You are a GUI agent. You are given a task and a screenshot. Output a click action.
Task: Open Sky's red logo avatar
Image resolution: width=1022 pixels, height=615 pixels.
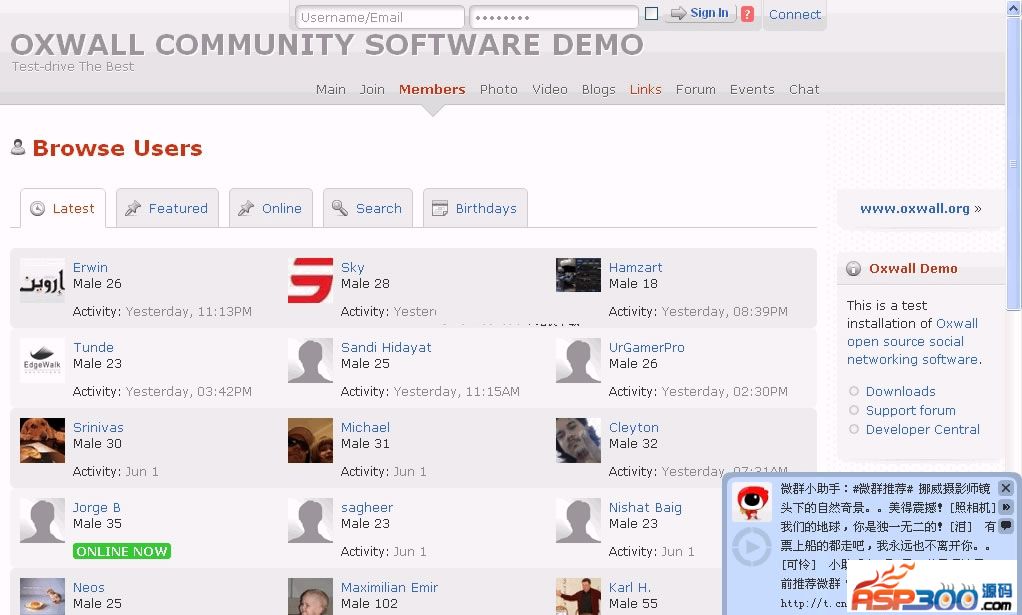point(310,280)
